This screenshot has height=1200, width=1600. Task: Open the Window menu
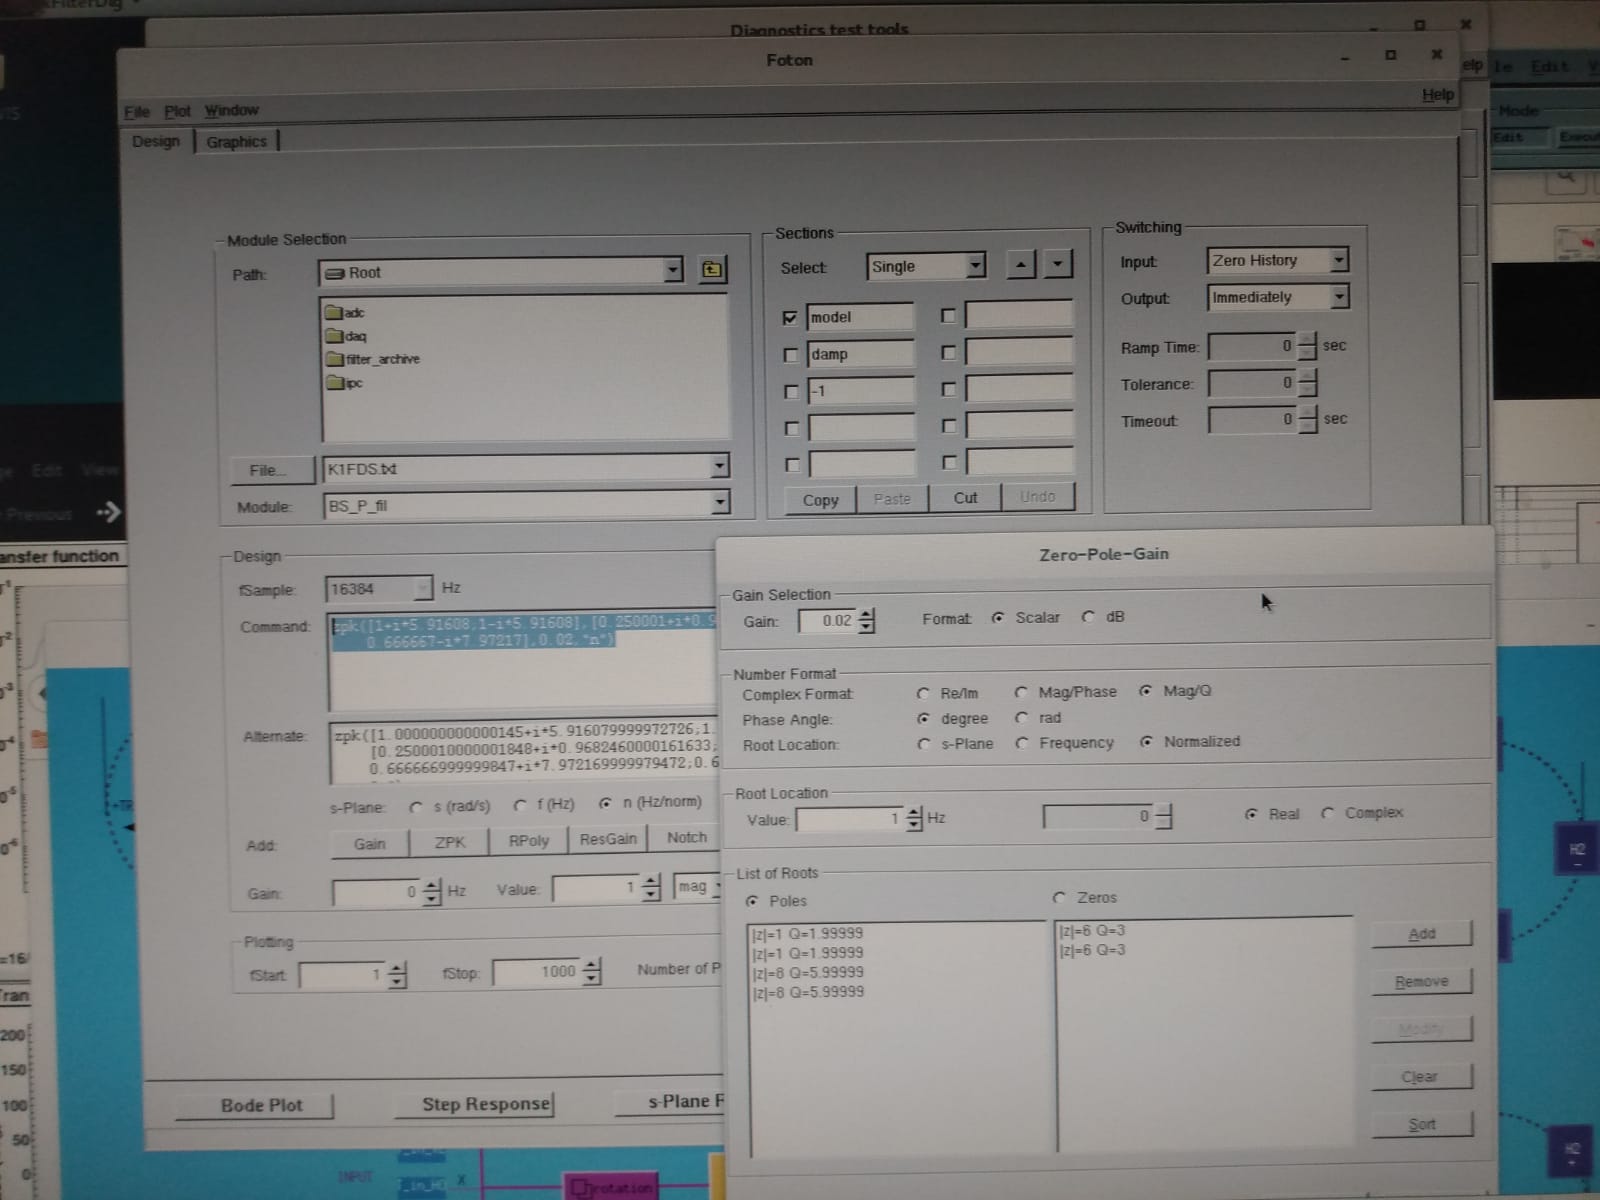point(231,110)
